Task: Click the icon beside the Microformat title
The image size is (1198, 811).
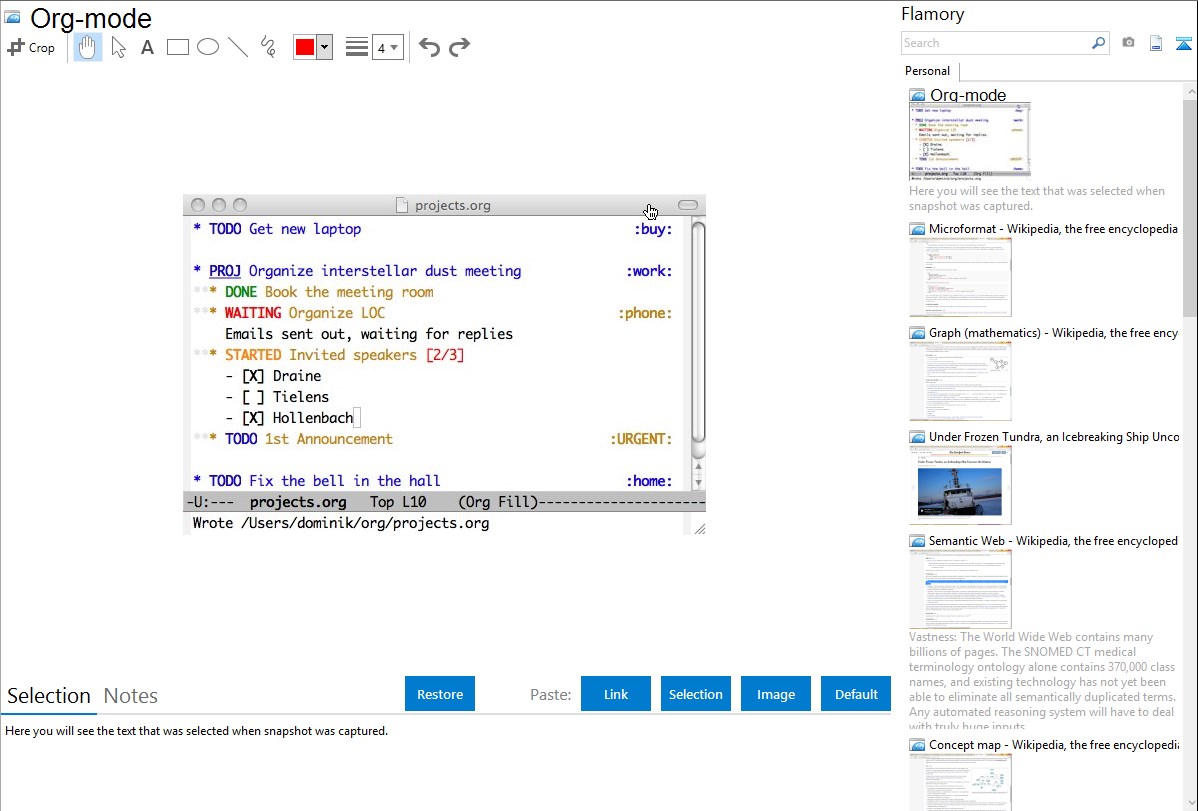Action: coord(917,229)
